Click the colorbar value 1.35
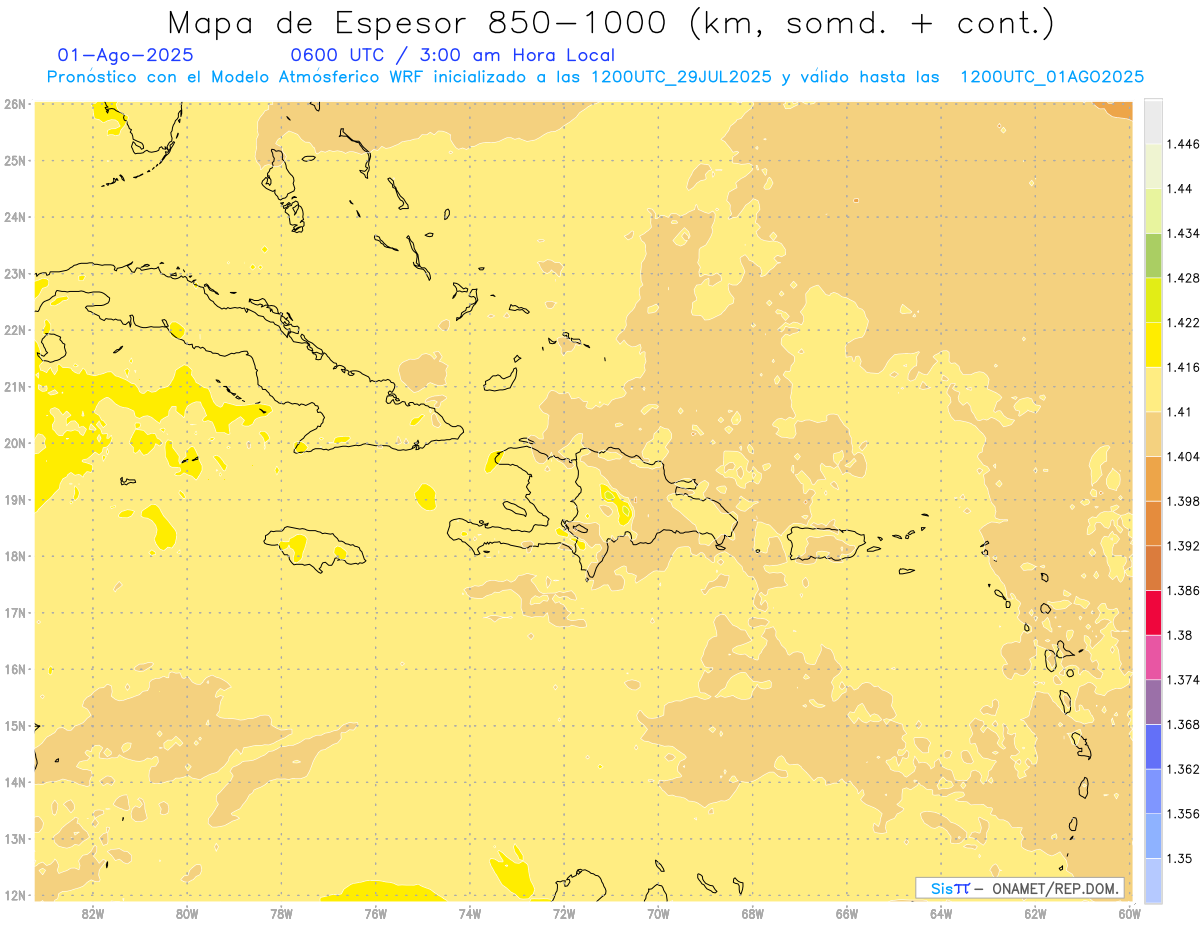 pyautogui.click(x=1181, y=858)
